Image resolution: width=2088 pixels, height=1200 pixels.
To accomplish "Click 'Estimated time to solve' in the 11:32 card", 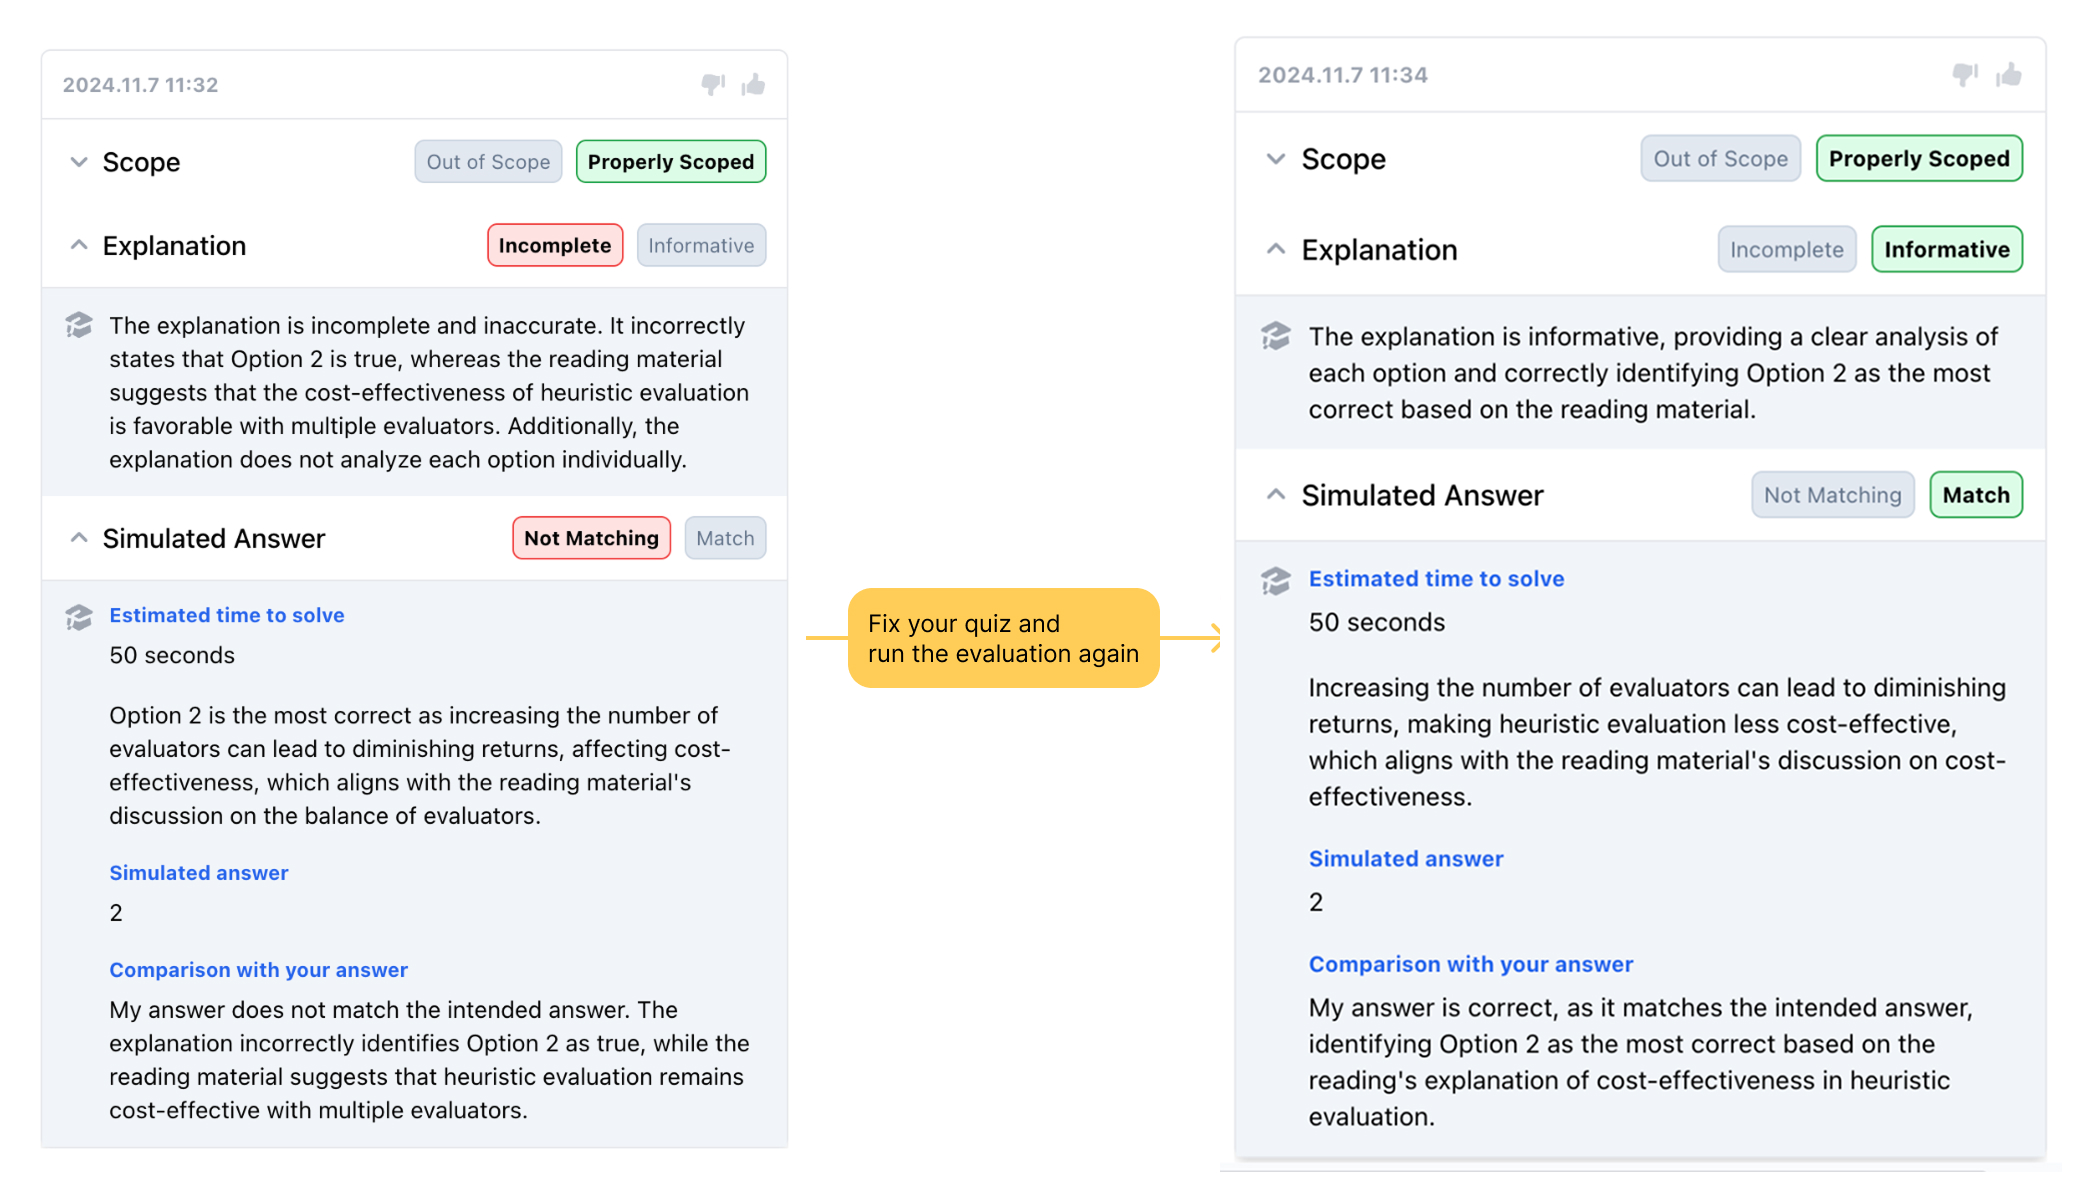I will pos(227,615).
